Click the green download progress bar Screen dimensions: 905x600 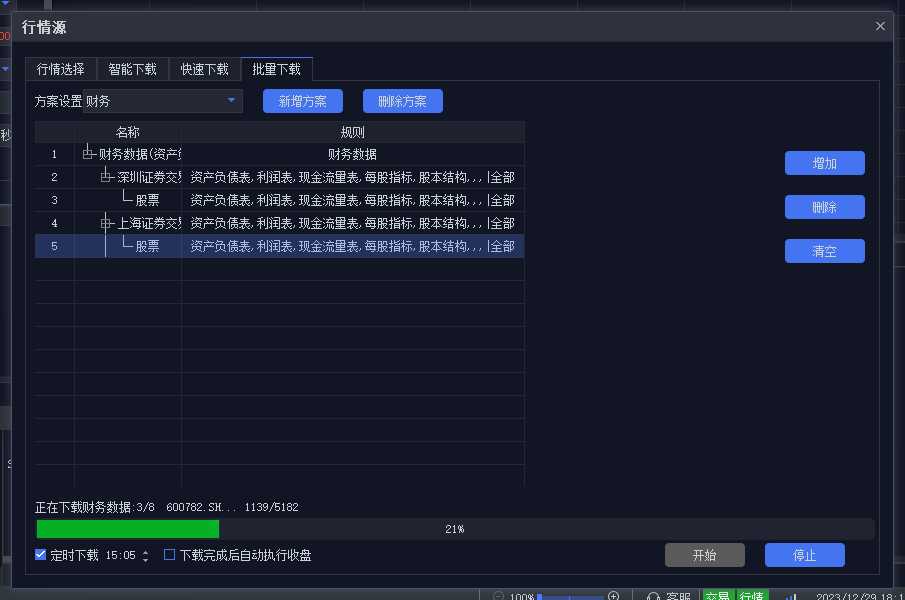[128, 529]
